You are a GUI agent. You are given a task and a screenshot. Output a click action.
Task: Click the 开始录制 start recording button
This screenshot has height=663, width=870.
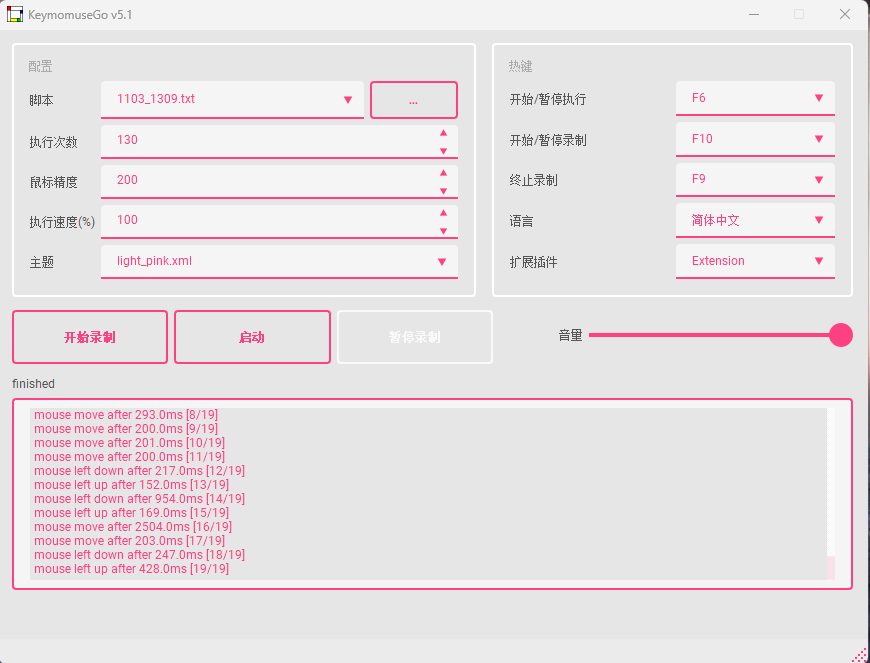point(90,337)
